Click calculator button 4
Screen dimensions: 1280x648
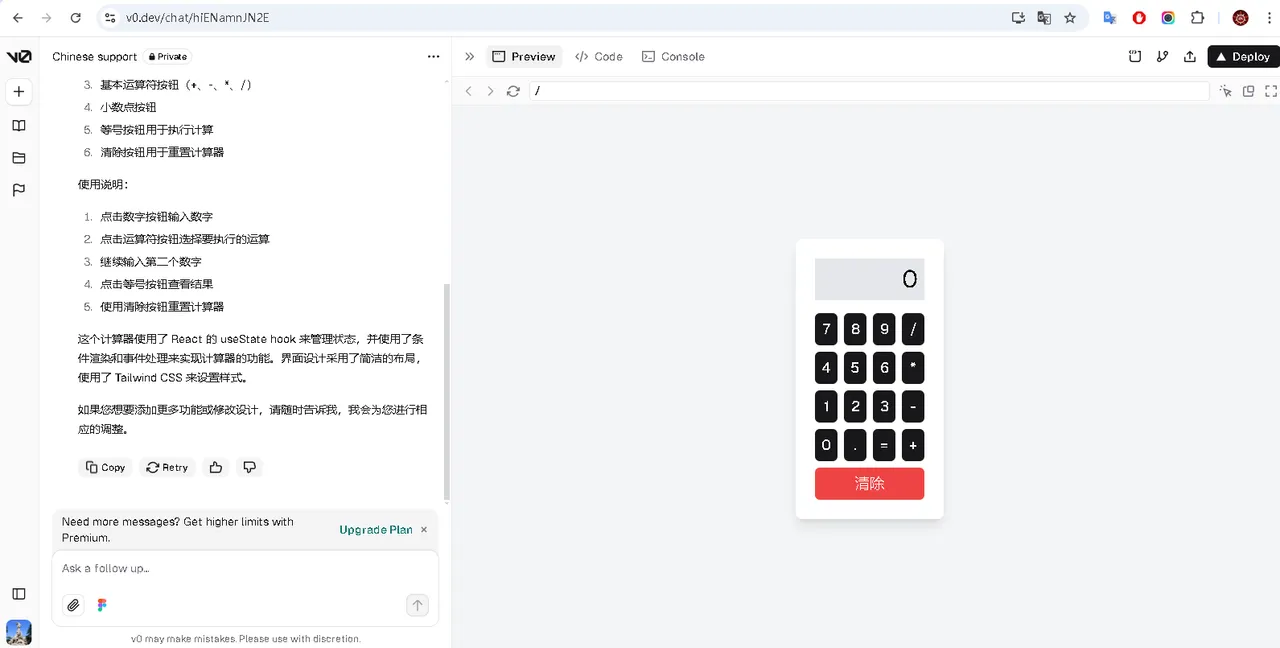tap(826, 368)
